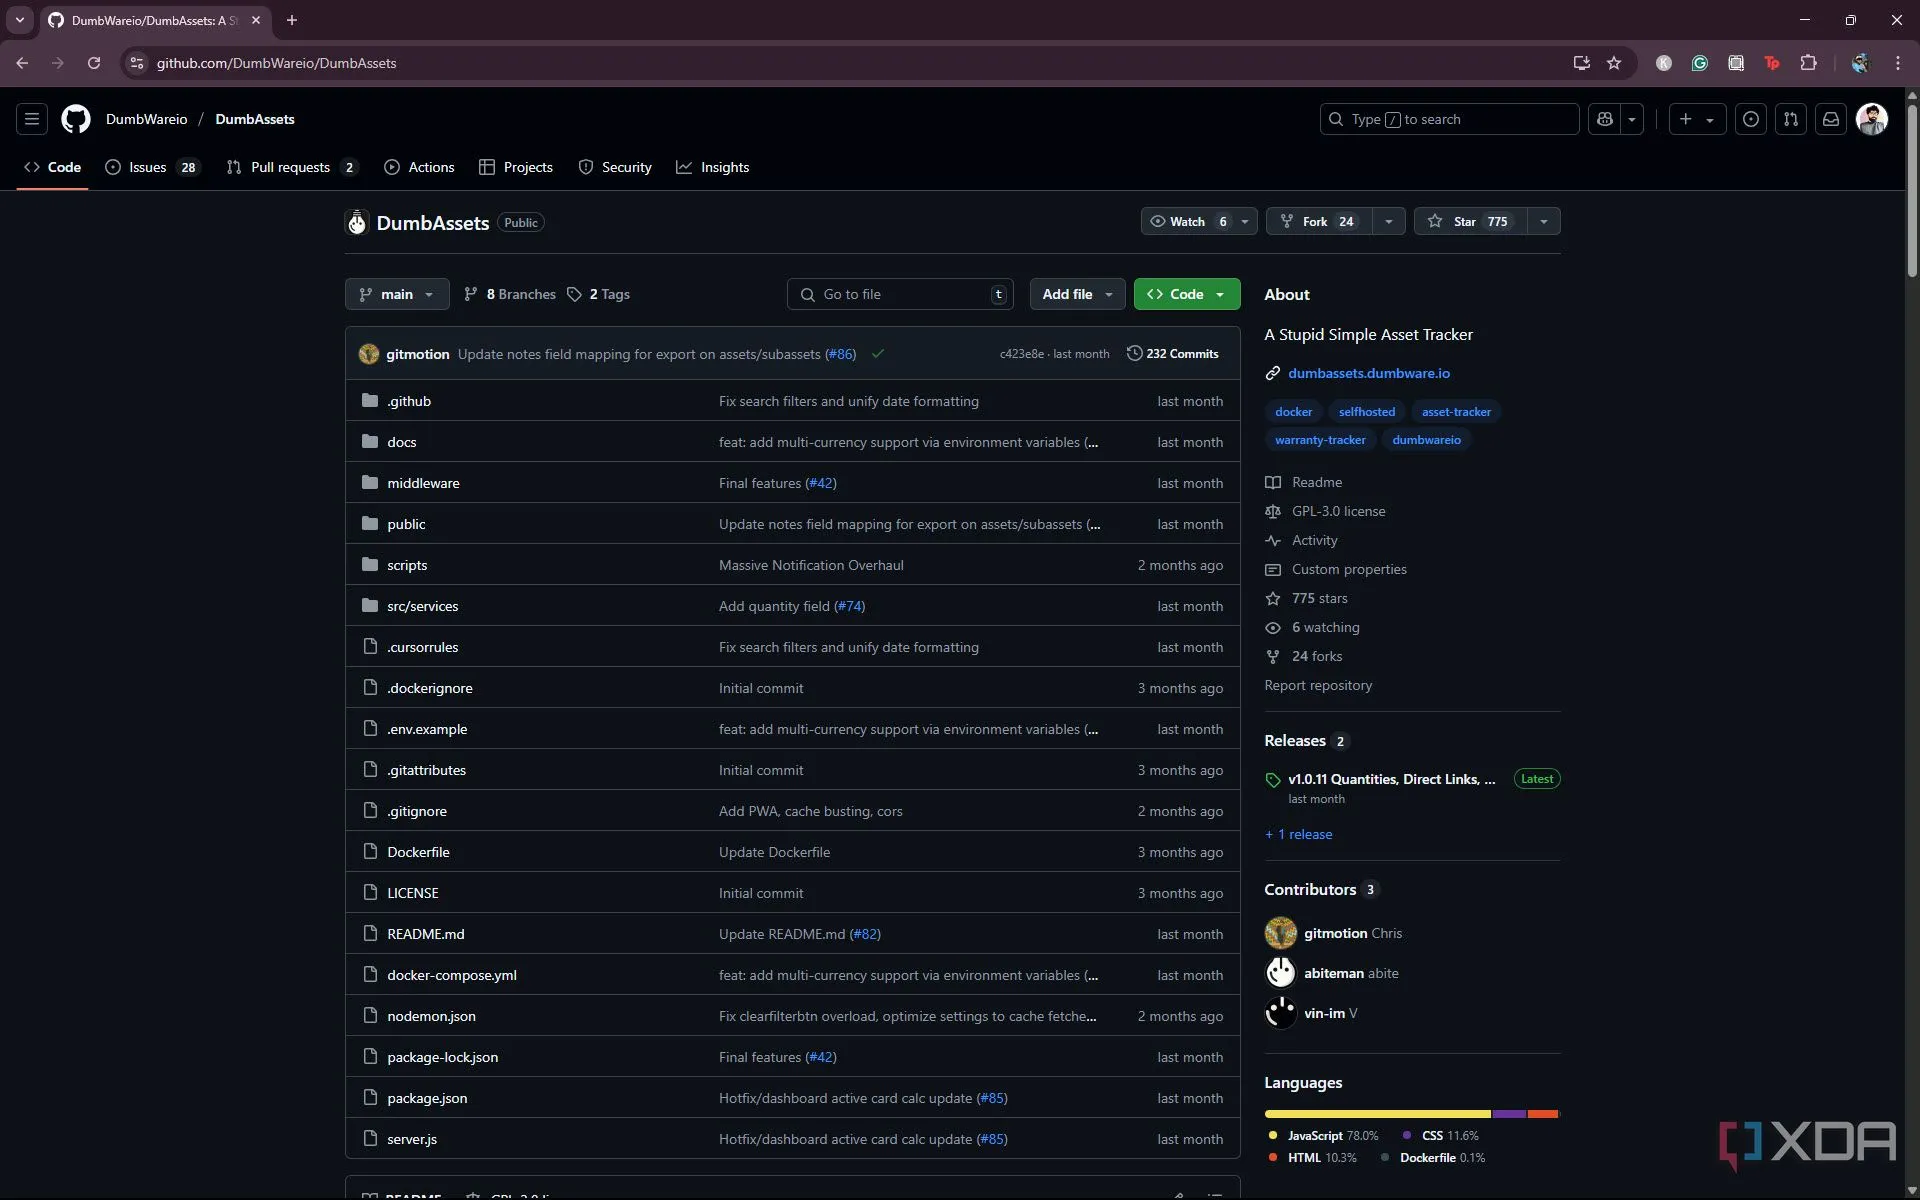Open the global issues icon in header
1920x1200 pixels.
pyautogui.click(x=1750, y=119)
